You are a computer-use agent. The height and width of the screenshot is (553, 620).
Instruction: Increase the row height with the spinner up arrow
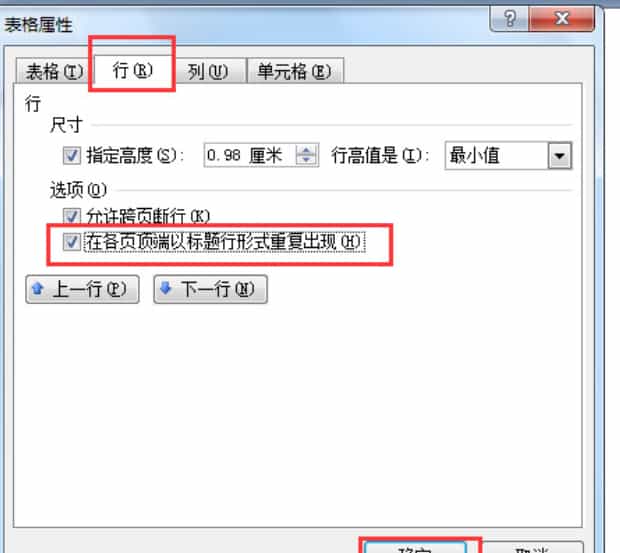coord(306,149)
